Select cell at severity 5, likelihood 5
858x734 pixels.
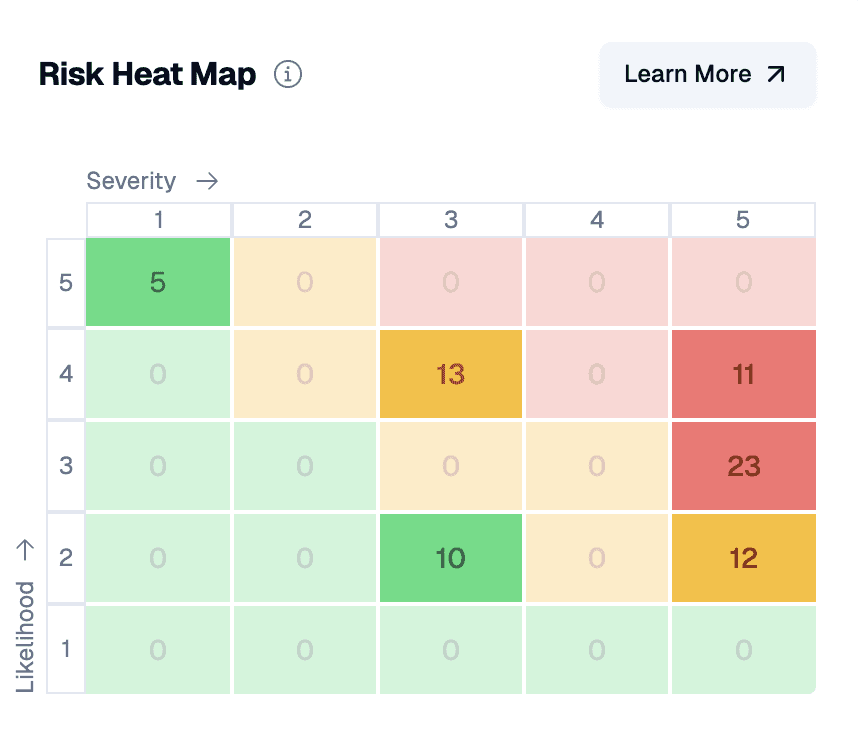744,282
